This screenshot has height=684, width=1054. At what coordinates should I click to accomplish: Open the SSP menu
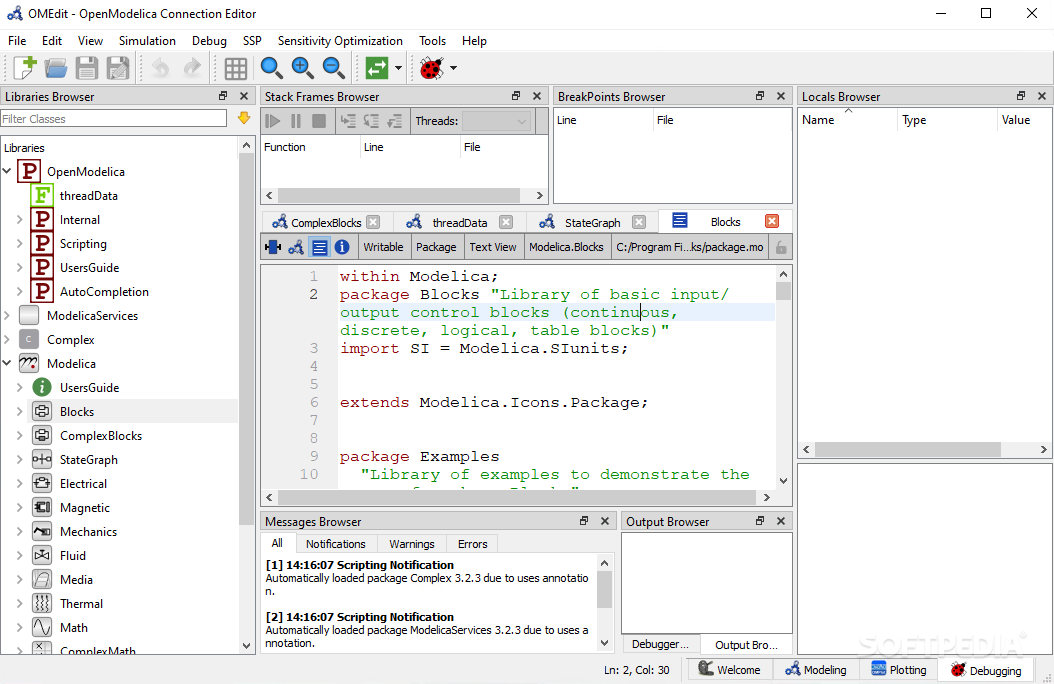click(252, 40)
